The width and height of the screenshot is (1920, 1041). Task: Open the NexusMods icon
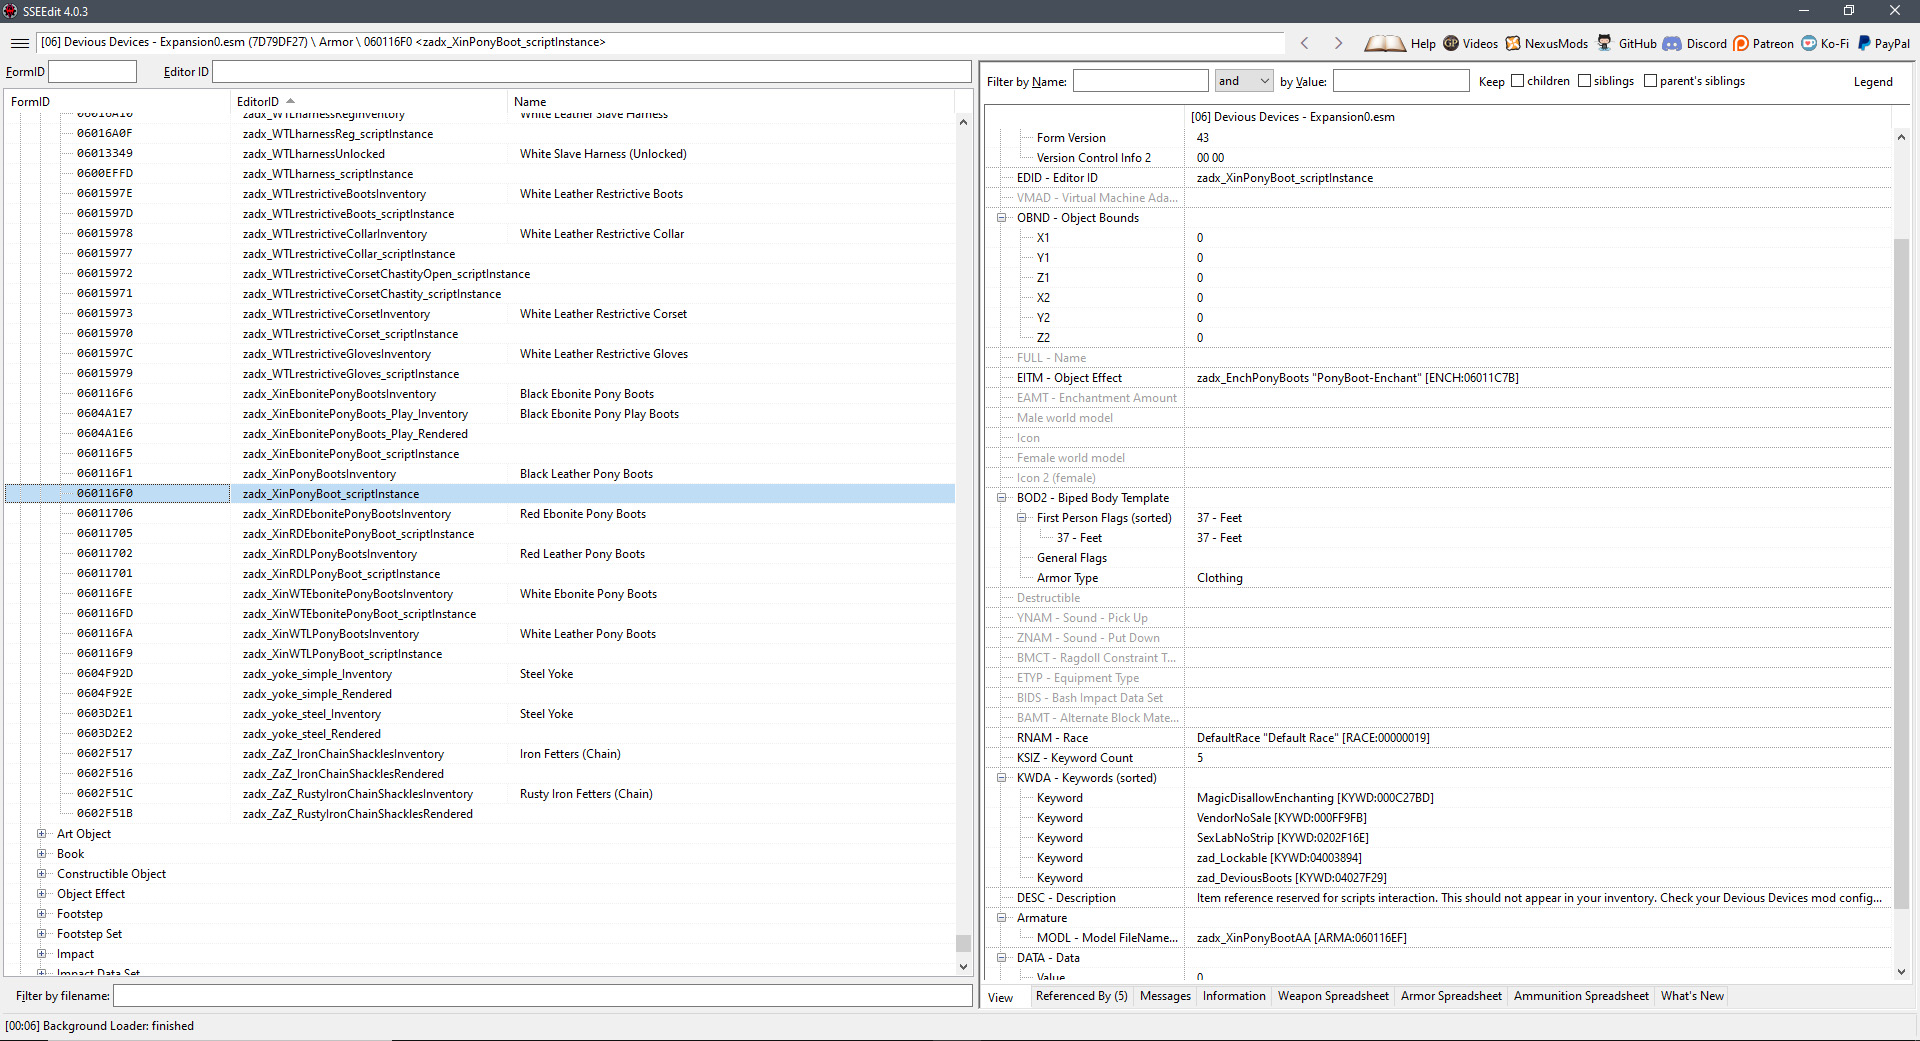pos(1513,43)
